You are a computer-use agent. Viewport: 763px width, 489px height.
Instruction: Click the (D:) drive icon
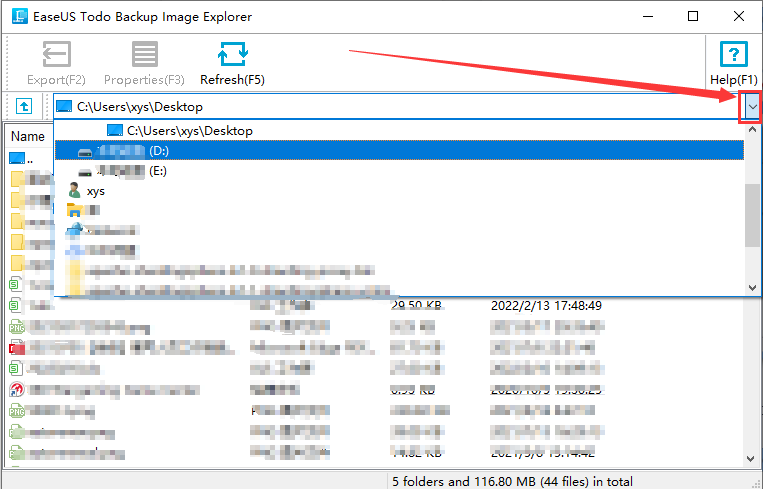pyautogui.click(x=85, y=152)
